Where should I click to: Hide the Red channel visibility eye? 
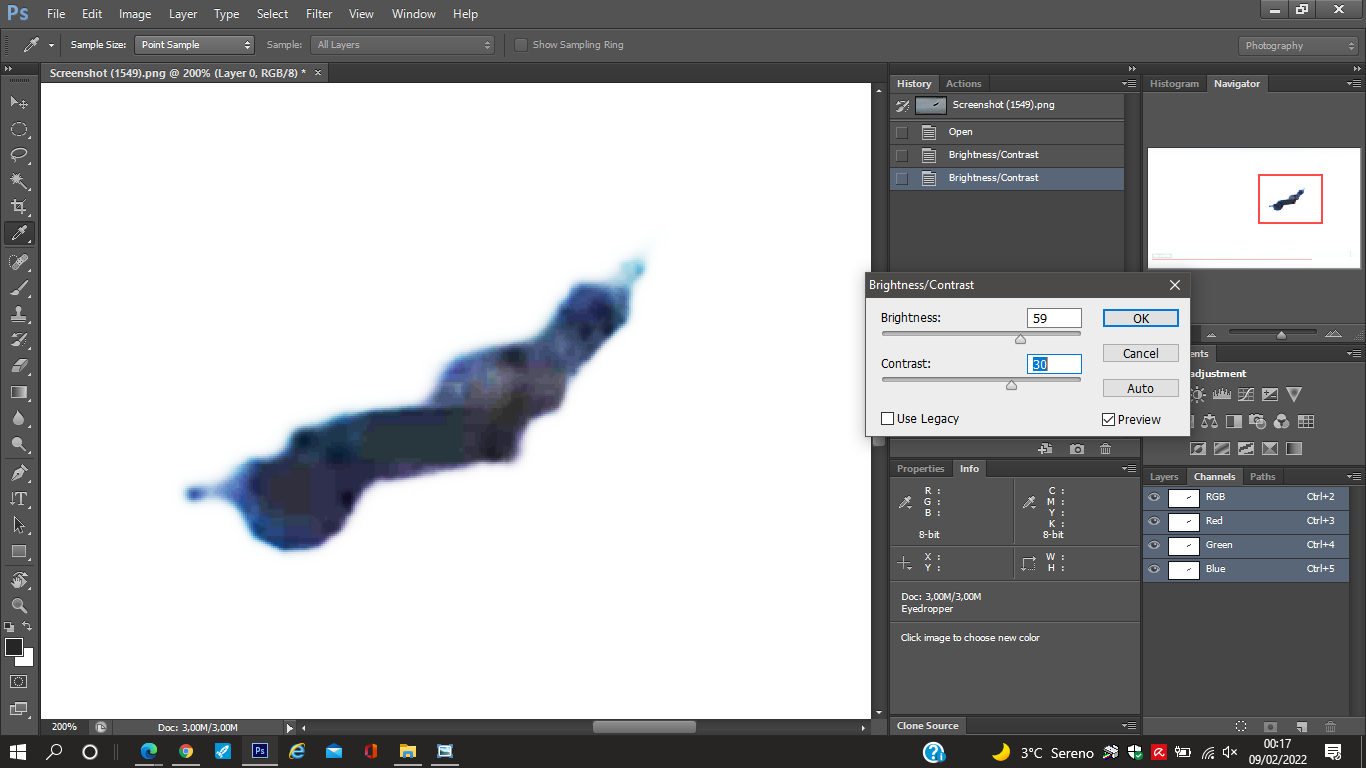point(1154,521)
